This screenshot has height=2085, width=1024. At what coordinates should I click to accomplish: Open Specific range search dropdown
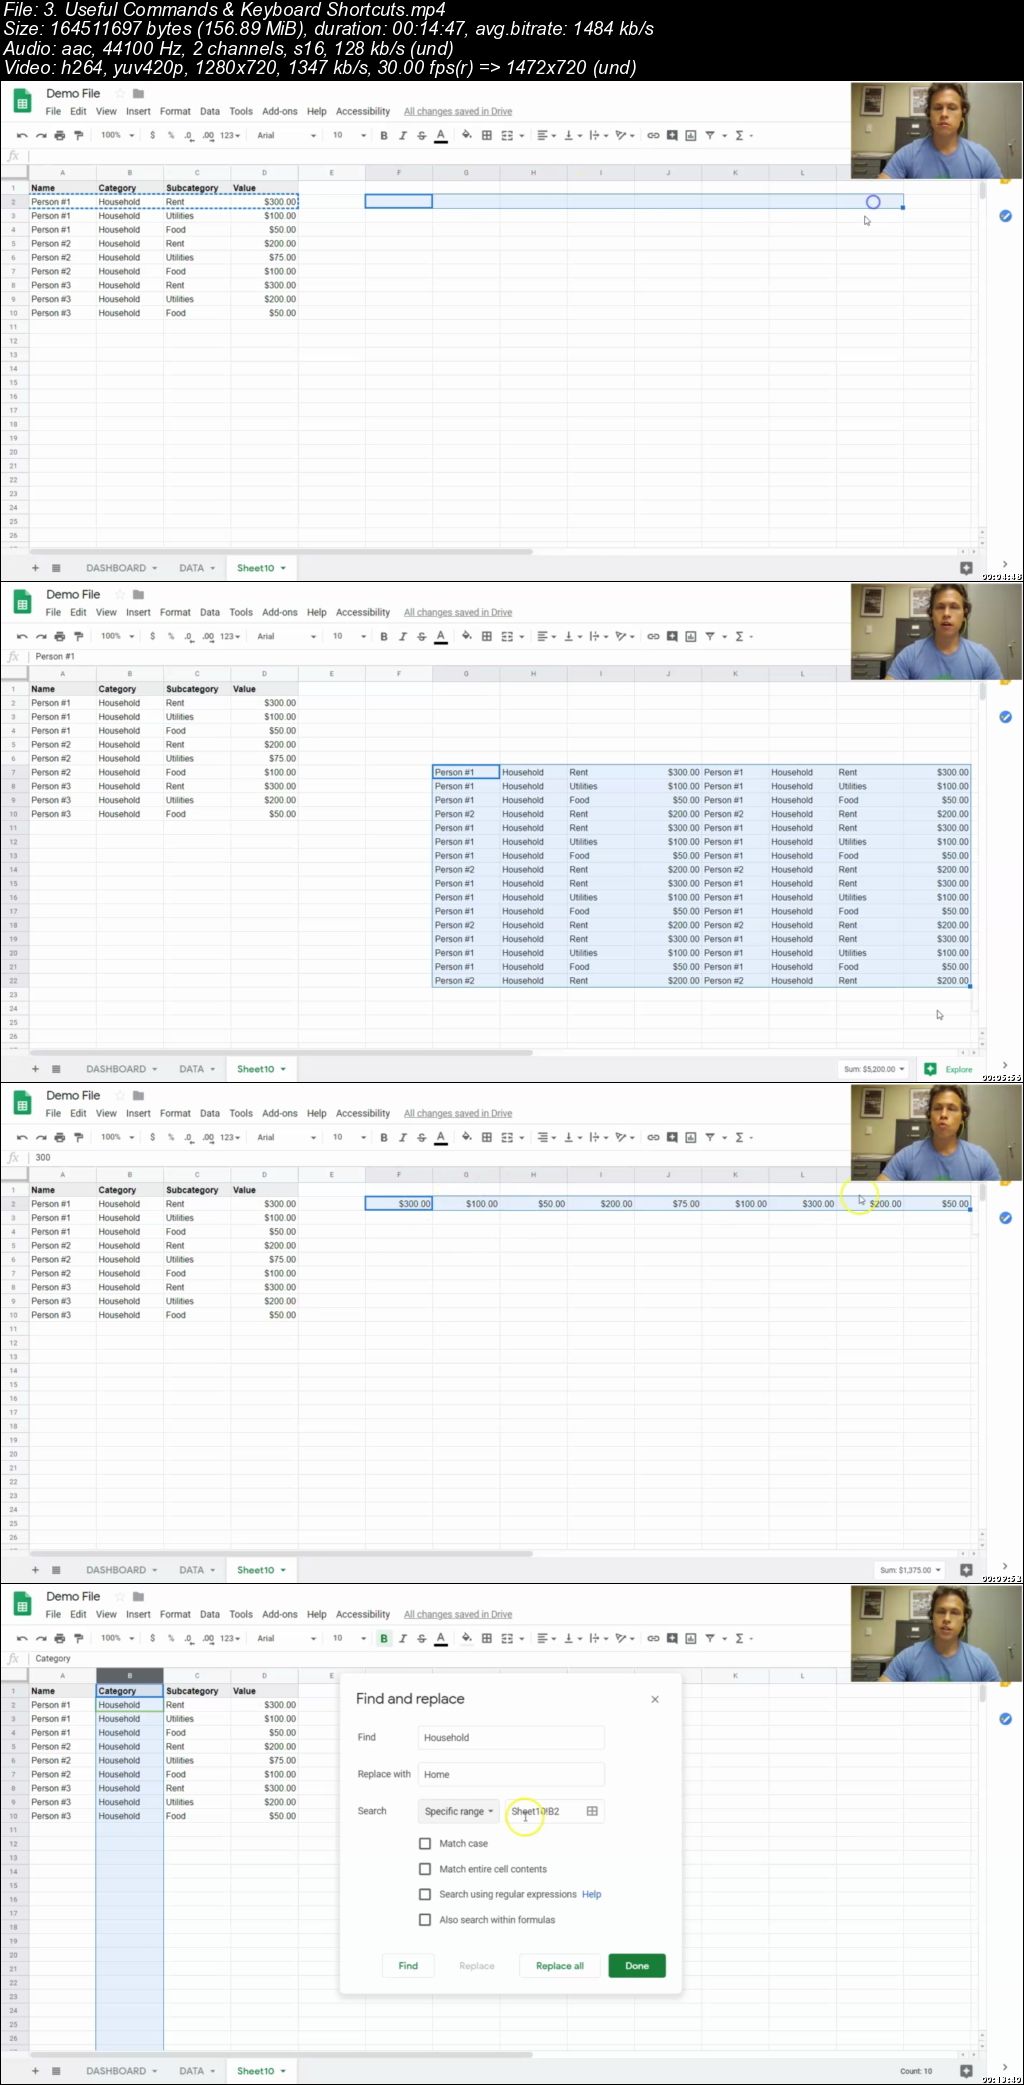point(459,1812)
